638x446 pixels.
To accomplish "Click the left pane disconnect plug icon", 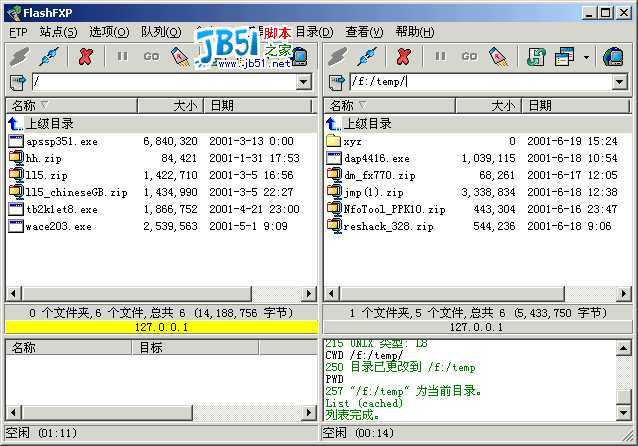I will coord(49,57).
